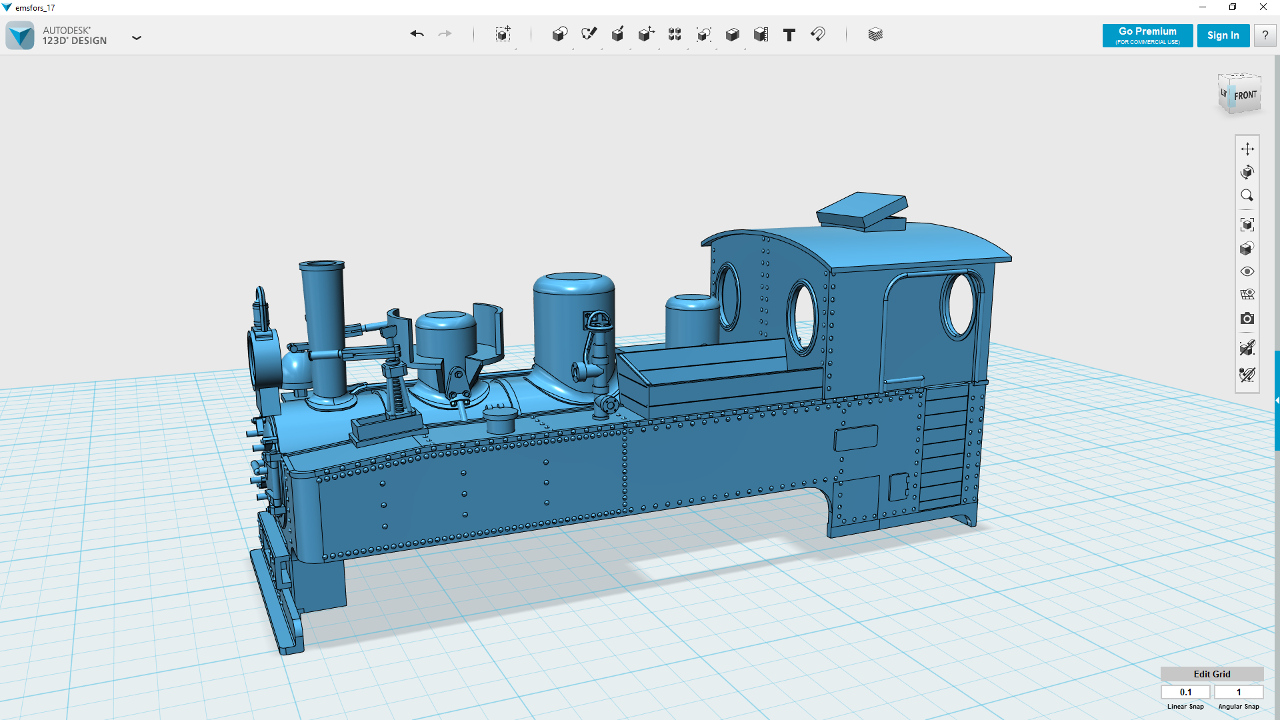The width and height of the screenshot is (1280, 720).
Task: Toggle solids and mesh visibility eye
Action: (x=1247, y=272)
